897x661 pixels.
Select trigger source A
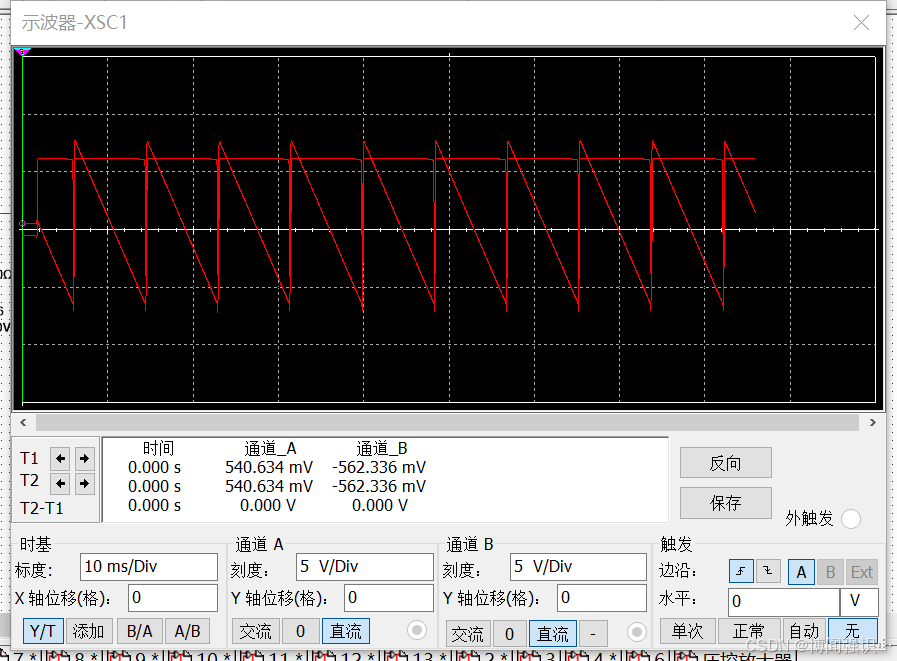(x=801, y=572)
